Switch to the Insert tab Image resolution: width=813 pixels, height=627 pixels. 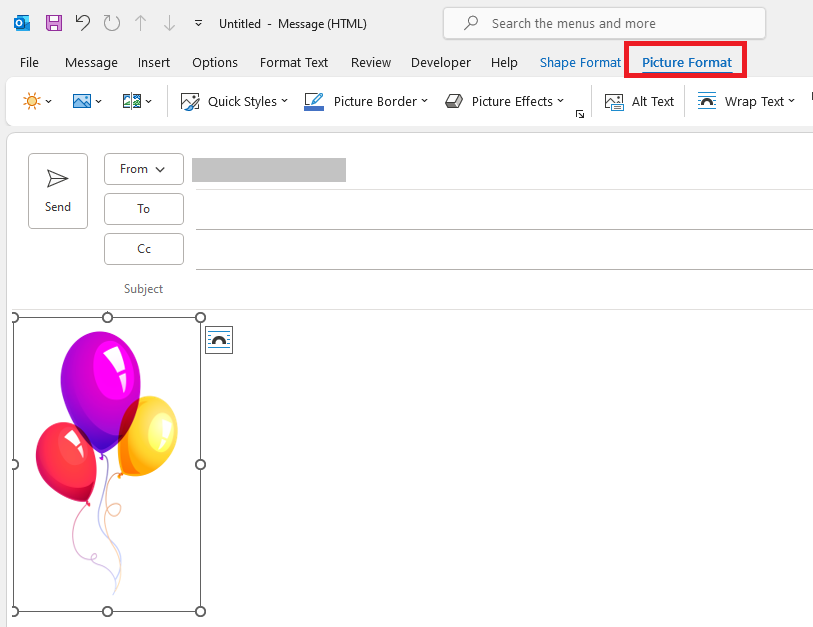tap(153, 63)
